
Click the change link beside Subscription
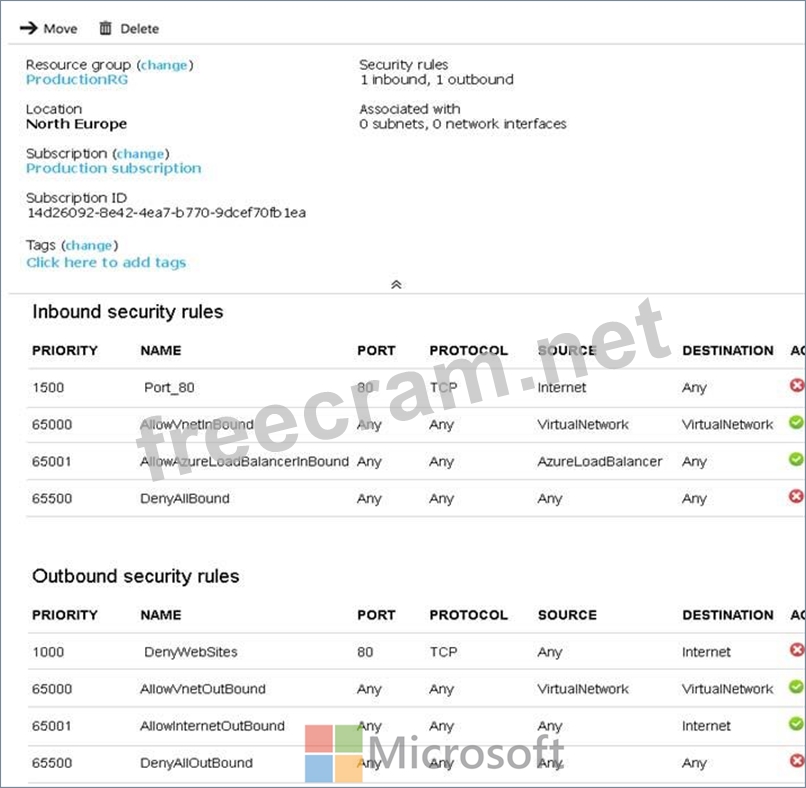140,154
